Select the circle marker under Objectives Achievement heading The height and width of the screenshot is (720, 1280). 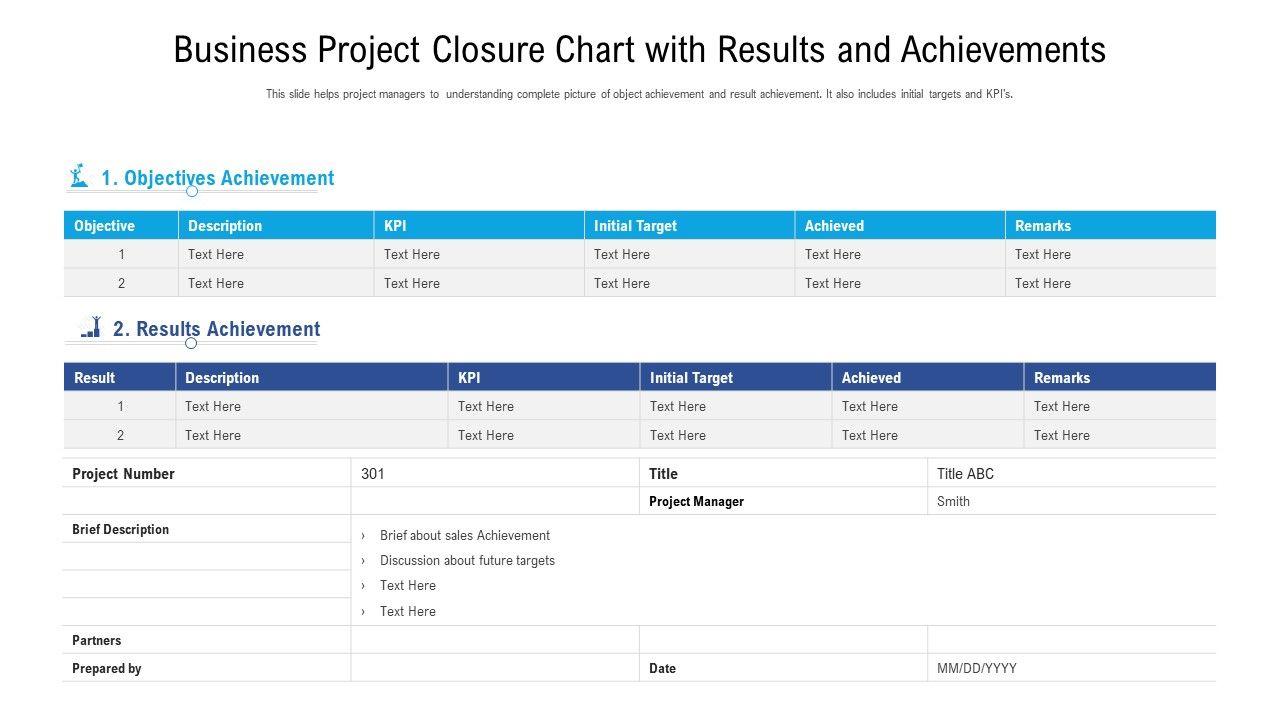[x=192, y=191]
